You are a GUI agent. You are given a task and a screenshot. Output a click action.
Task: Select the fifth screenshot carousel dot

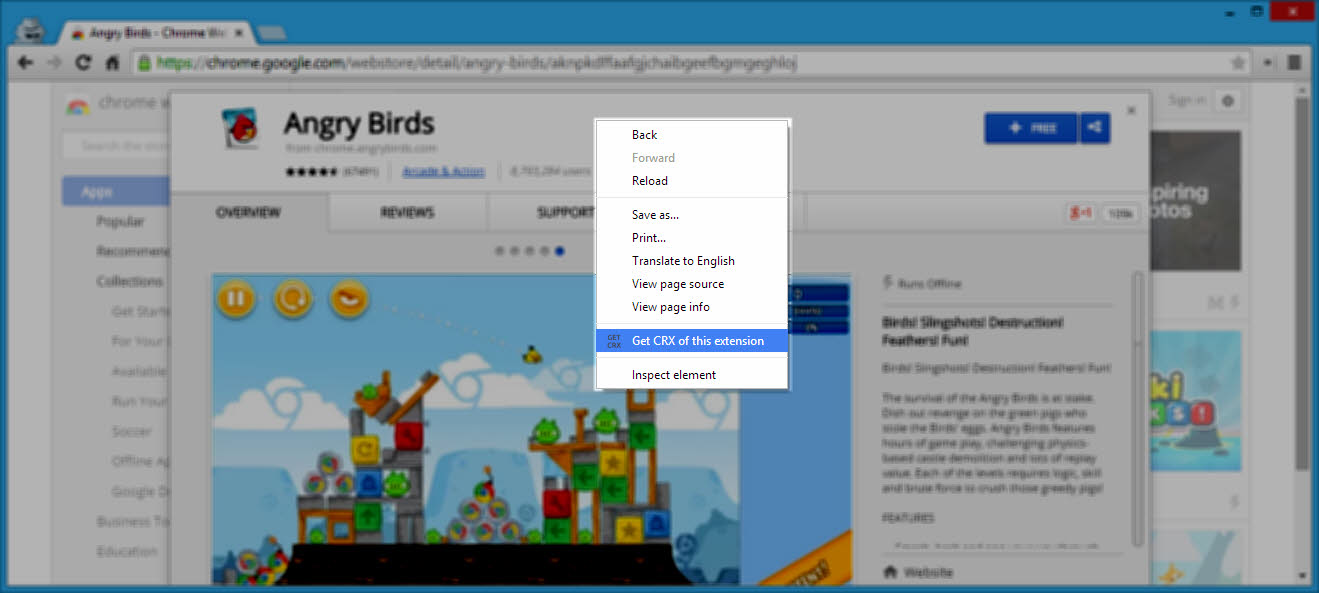click(559, 251)
